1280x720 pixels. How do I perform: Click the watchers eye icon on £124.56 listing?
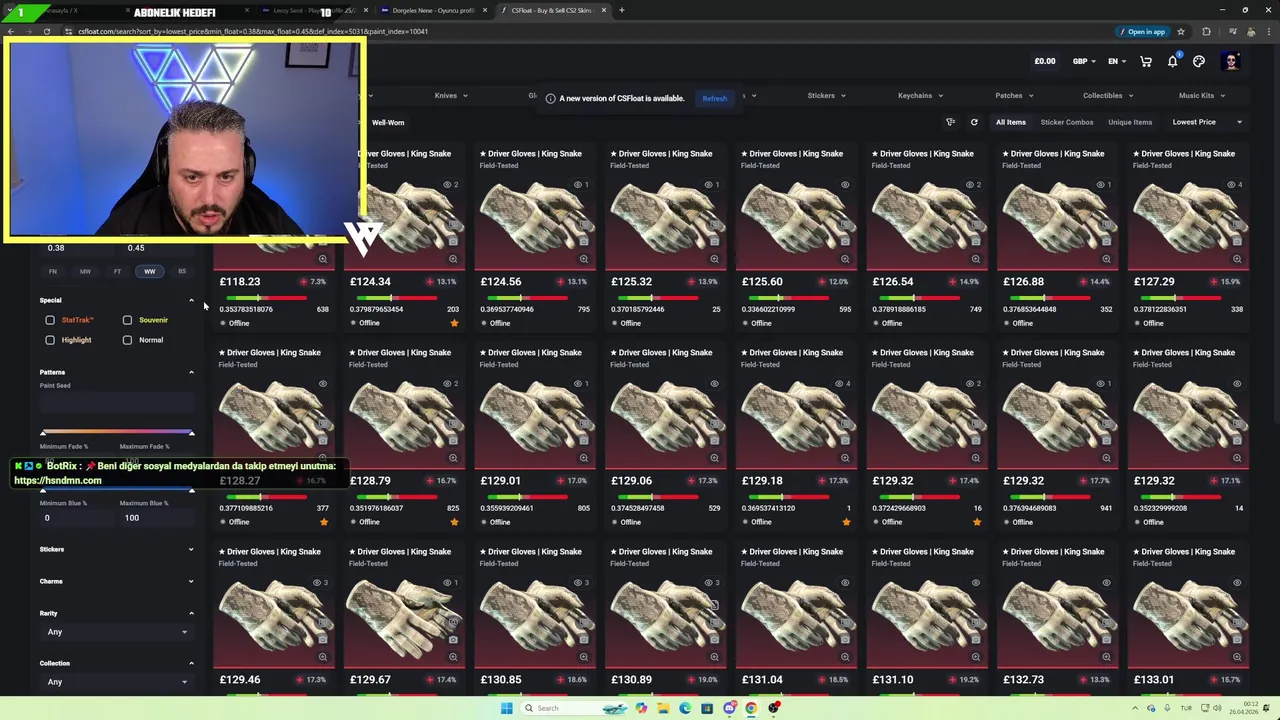(x=580, y=185)
